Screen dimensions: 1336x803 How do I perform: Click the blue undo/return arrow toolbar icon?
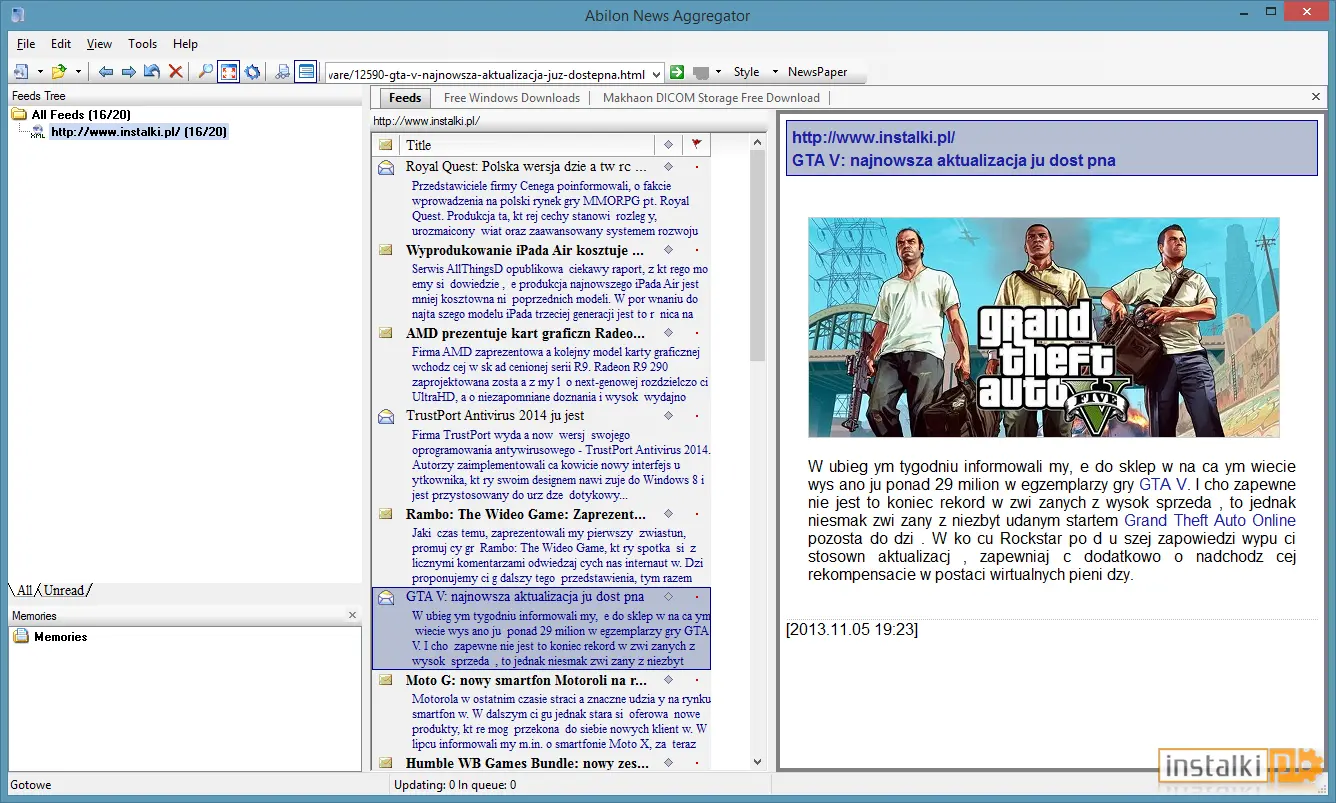[152, 72]
